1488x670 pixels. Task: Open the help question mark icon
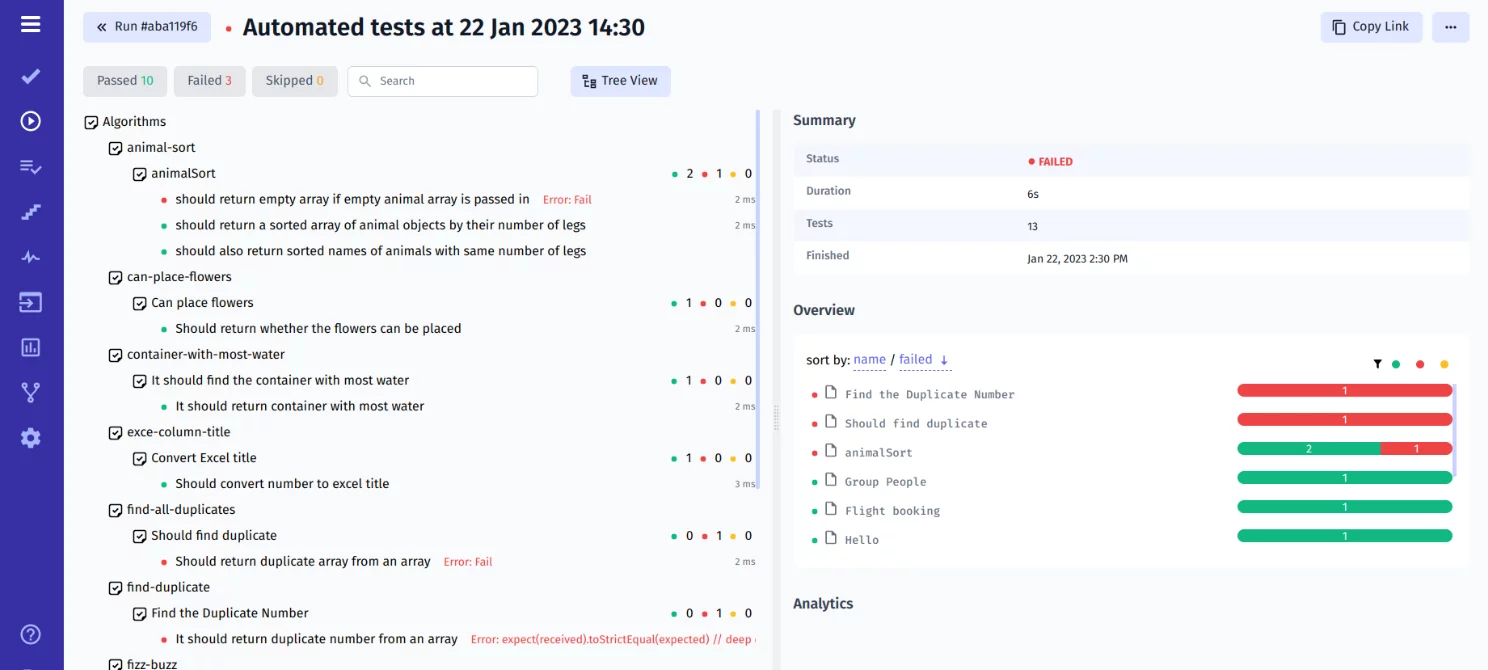click(30, 634)
